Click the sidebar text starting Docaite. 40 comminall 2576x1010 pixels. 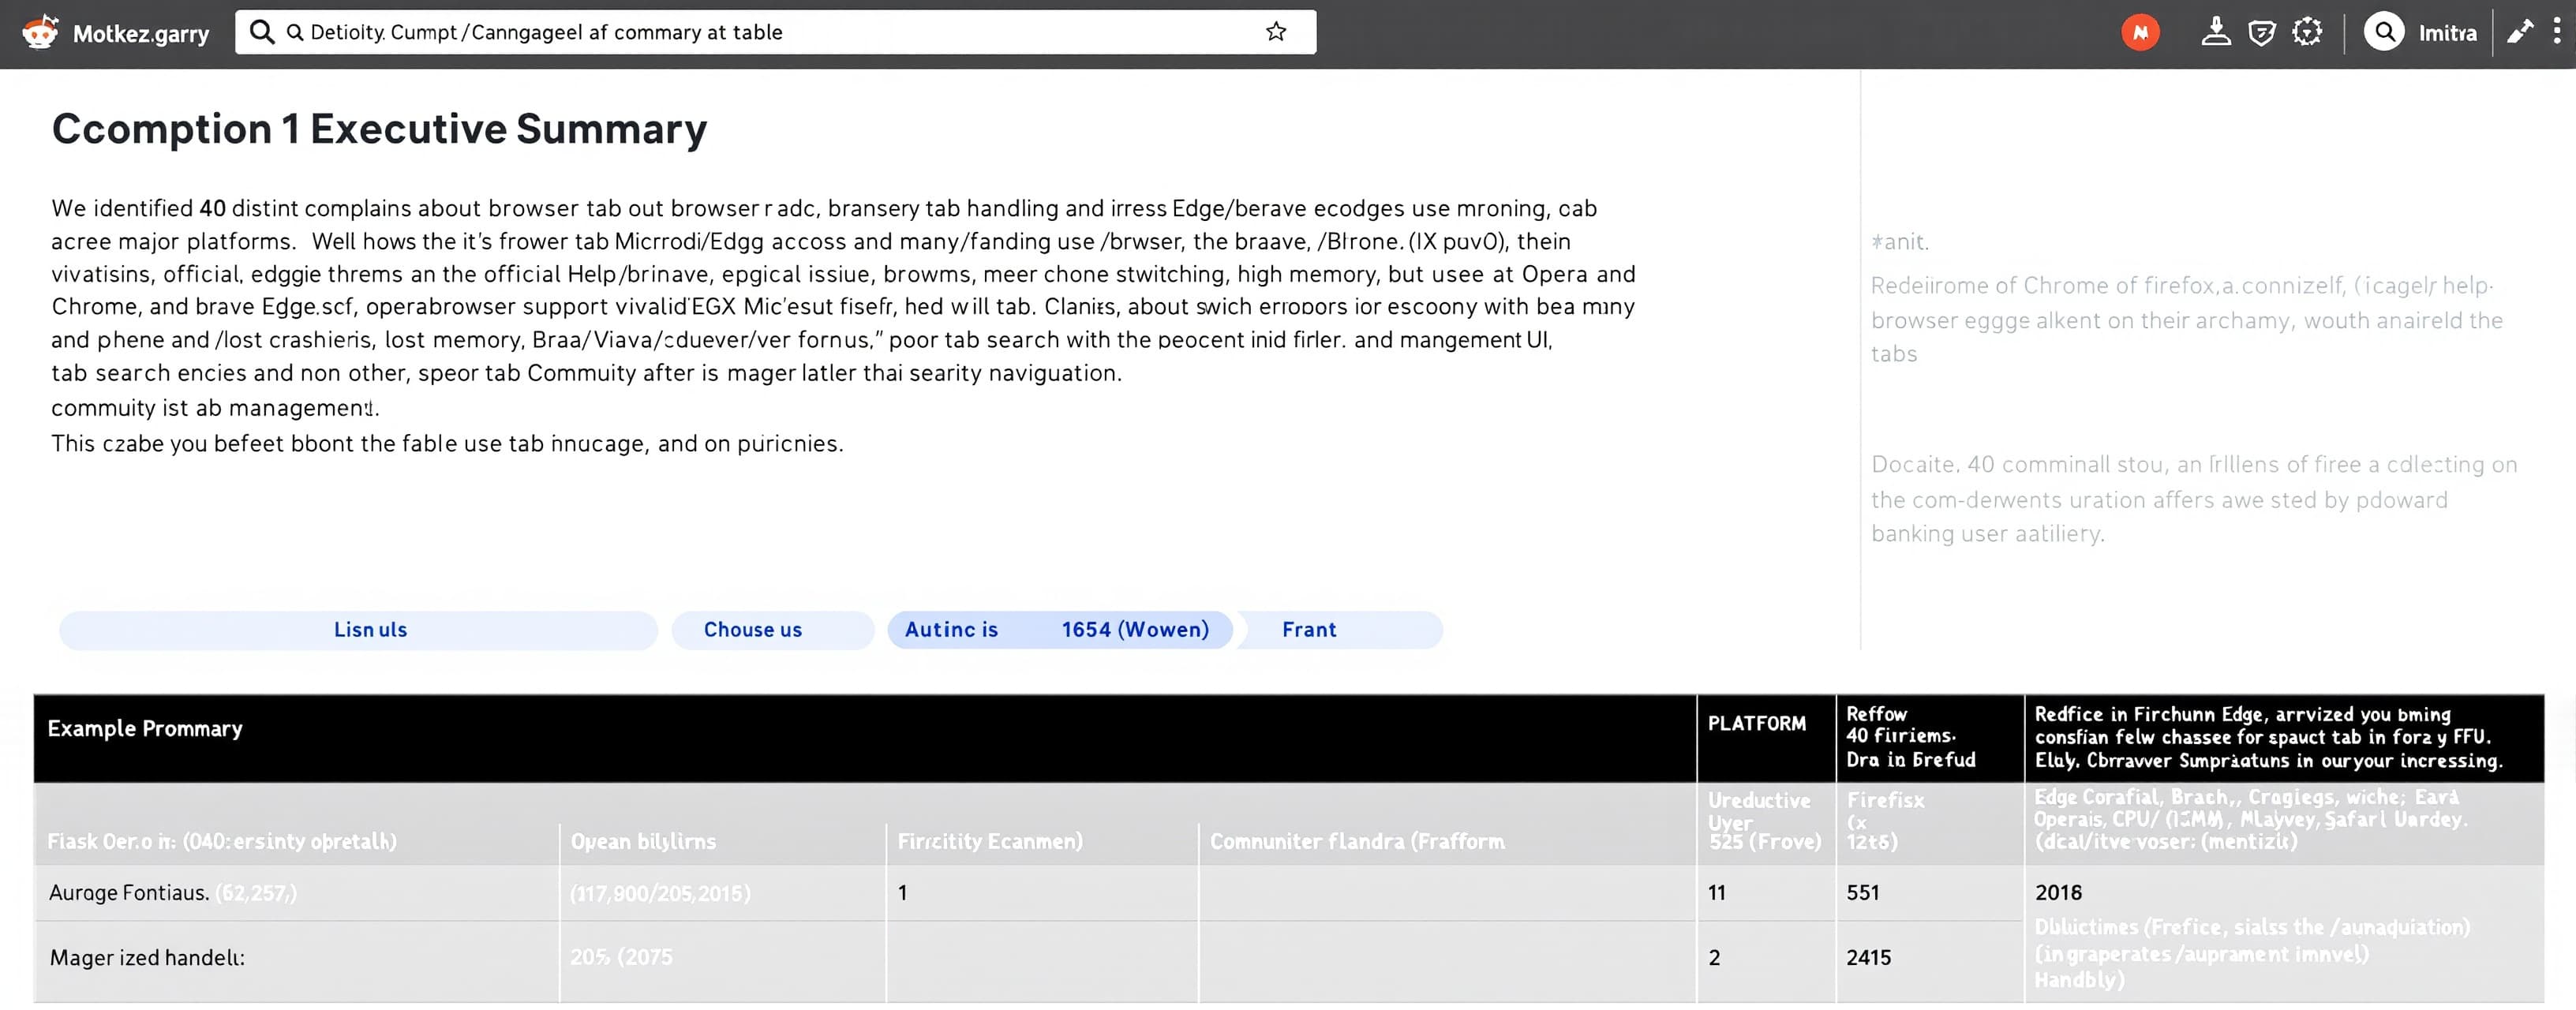click(x=2193, y=499)
